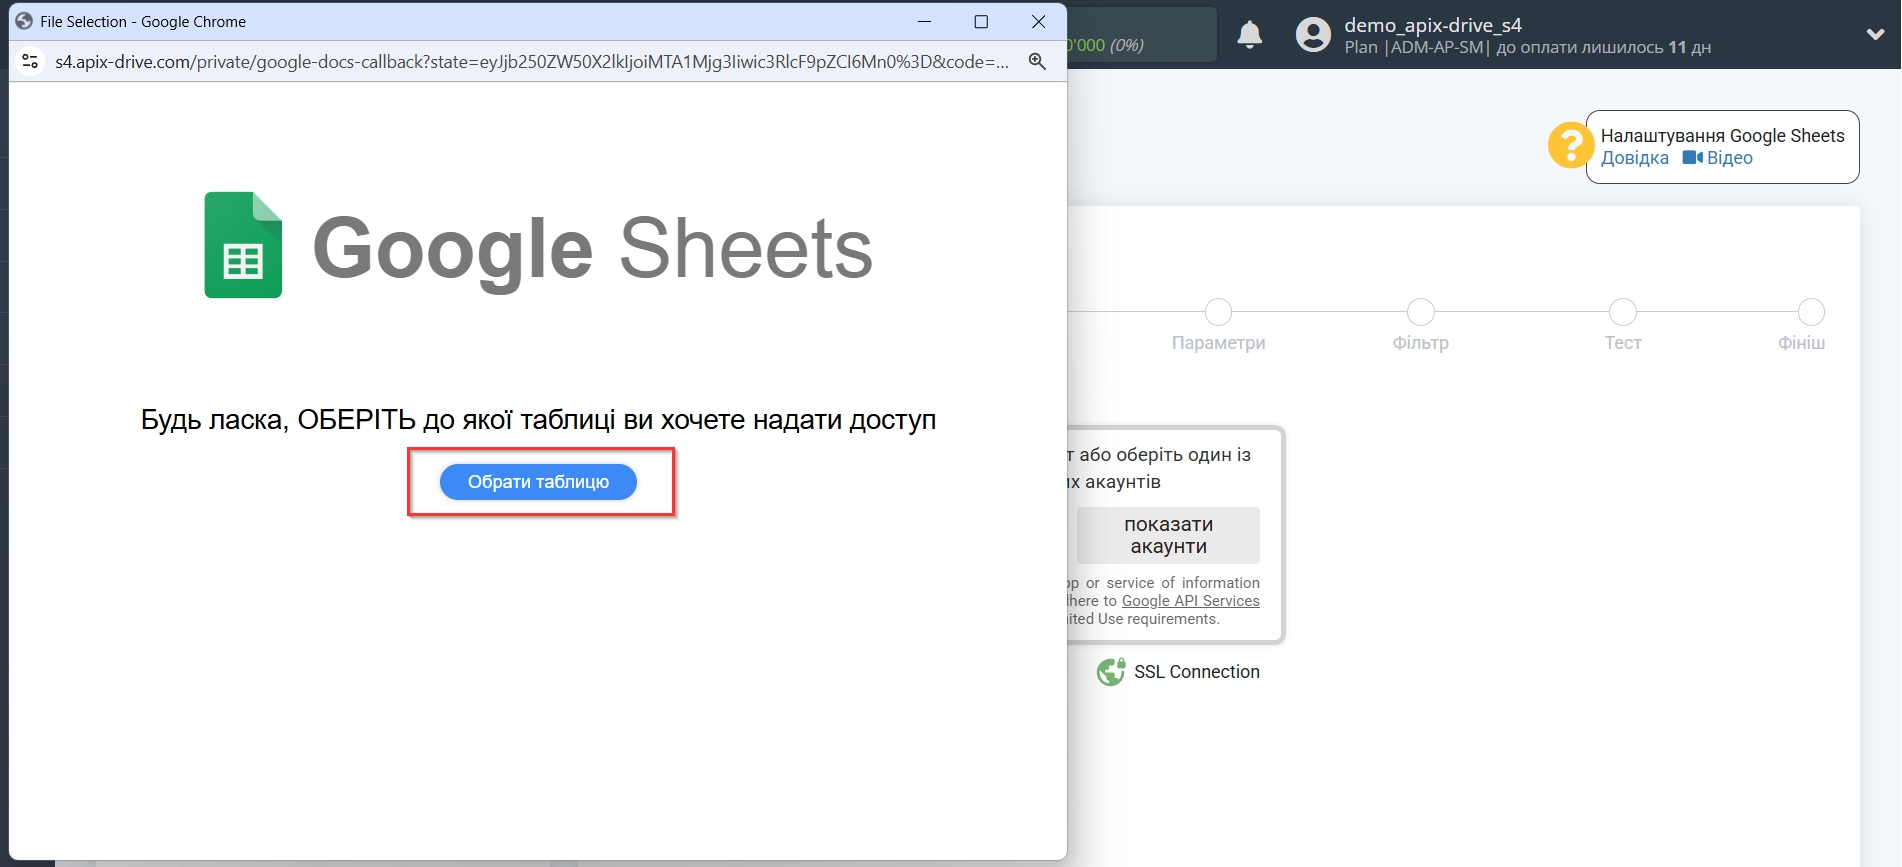Click the demo_apix-drive_s4 username
This screenshot has width=1902, height=867.
[x=1433, y=25]
